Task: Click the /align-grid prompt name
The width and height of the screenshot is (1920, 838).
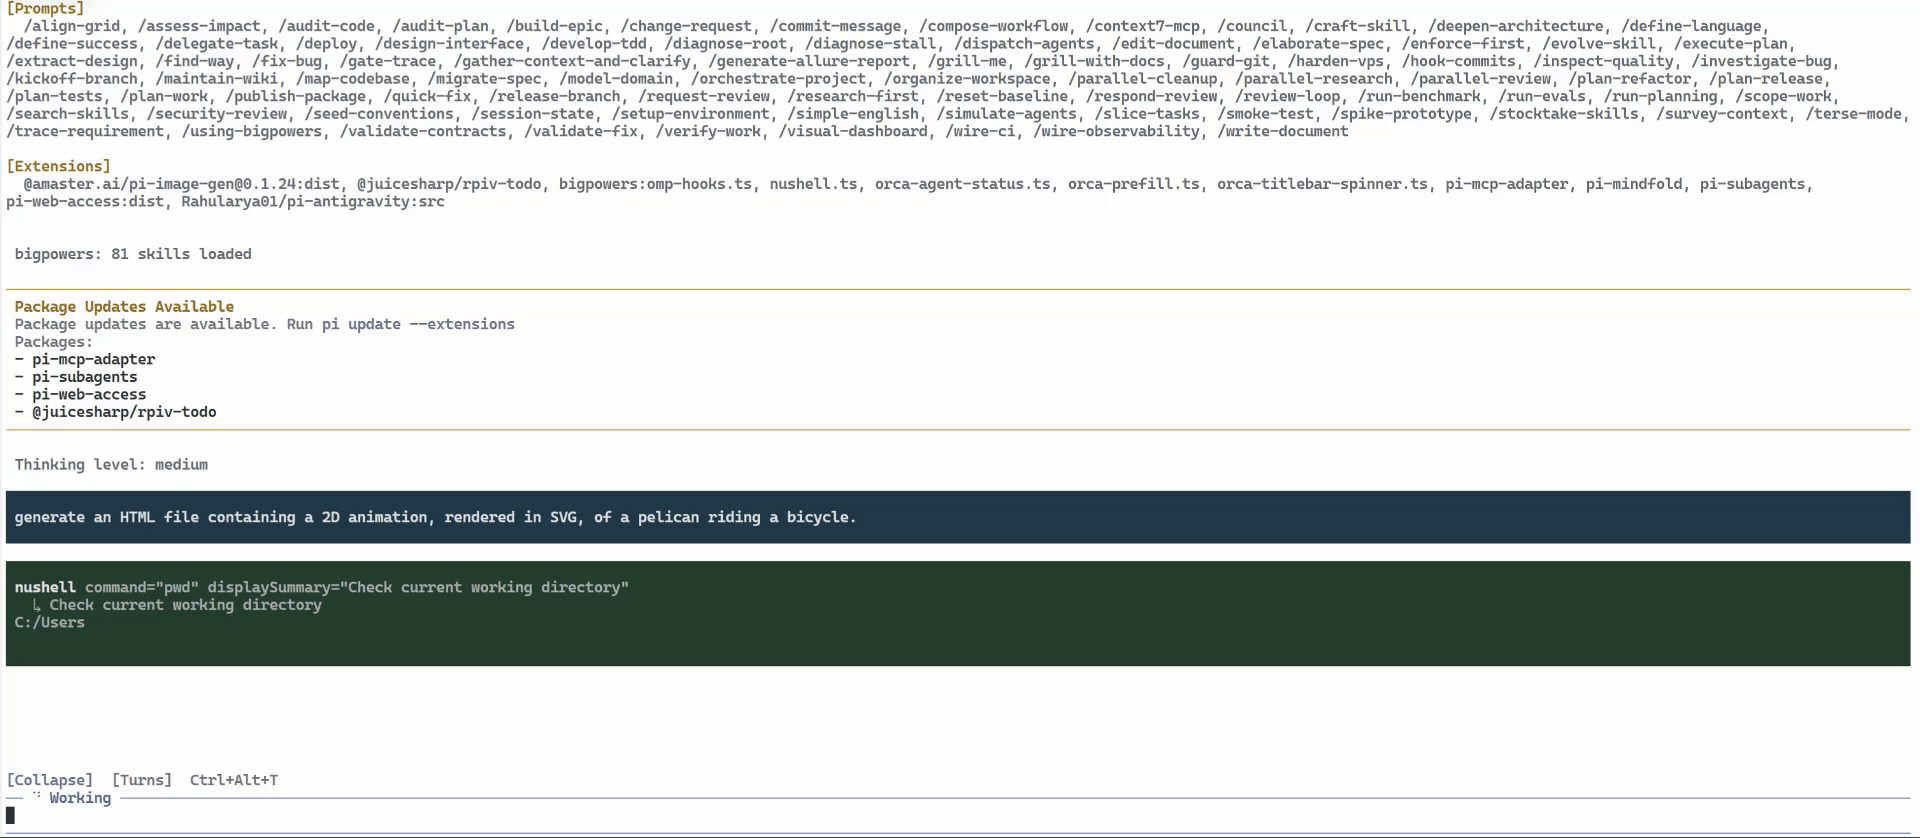Action: 72,26
